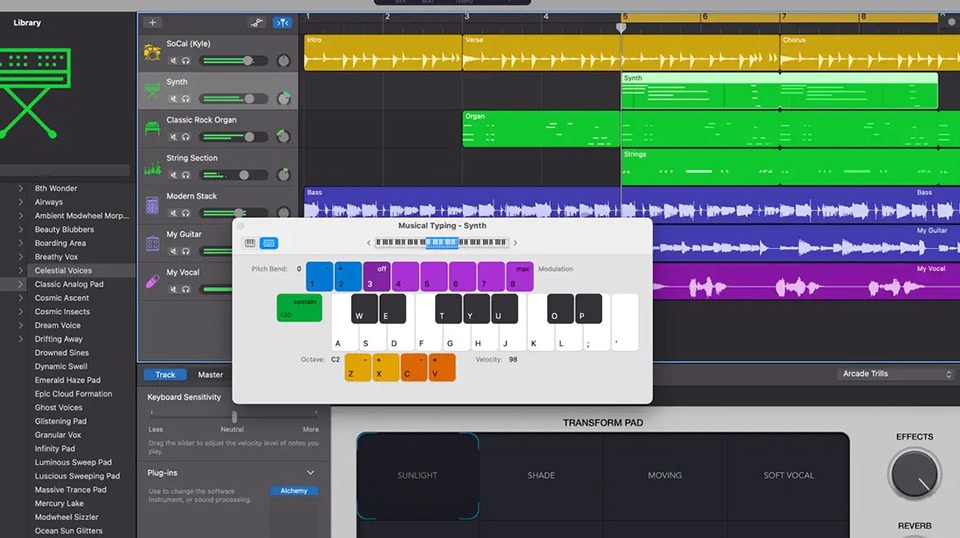Screen dimensions: 960x538
Task: Click the My Guitar track icon
Action: click(x=152, y=243)
